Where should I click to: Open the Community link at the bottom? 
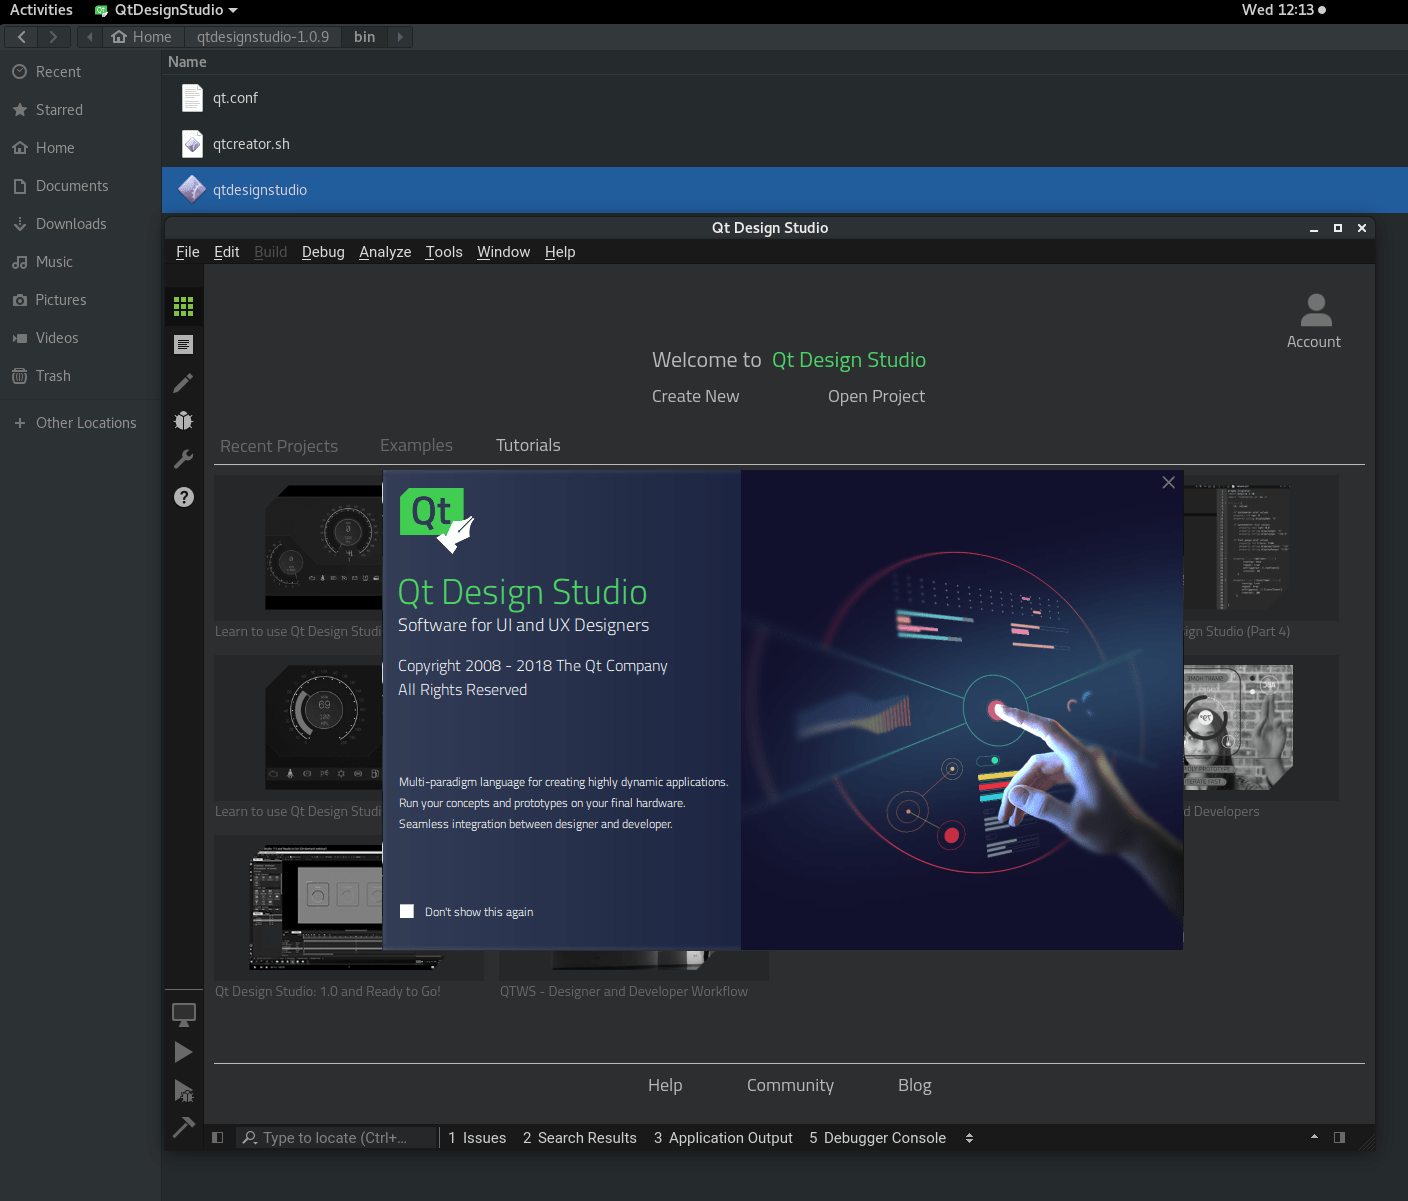[790, 1085]
